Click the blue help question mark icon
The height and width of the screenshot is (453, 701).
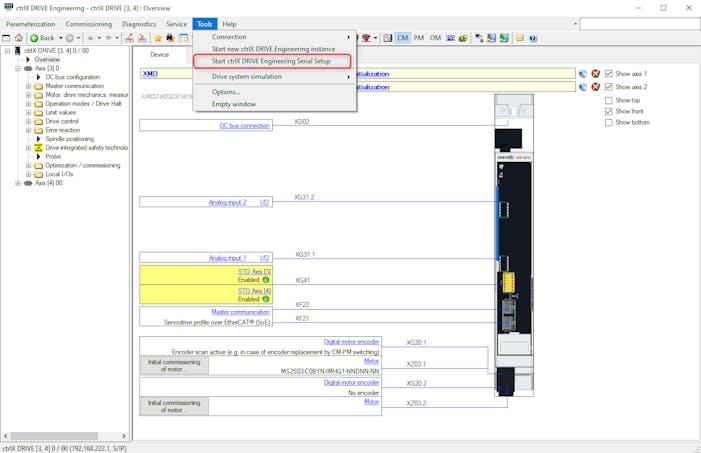click(533, 38)
